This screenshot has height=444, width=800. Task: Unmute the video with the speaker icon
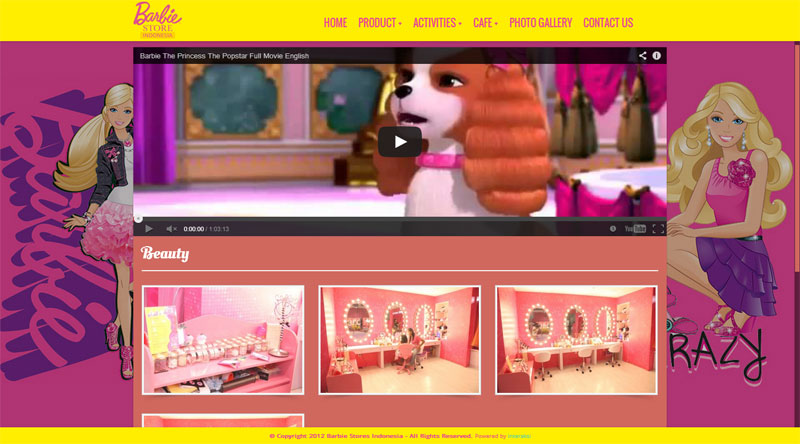171,229
